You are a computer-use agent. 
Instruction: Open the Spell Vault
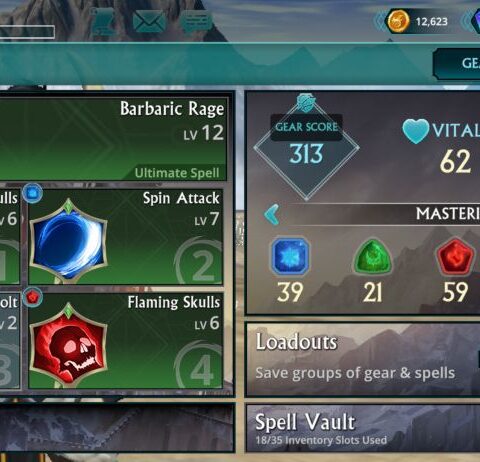point(363,428)
